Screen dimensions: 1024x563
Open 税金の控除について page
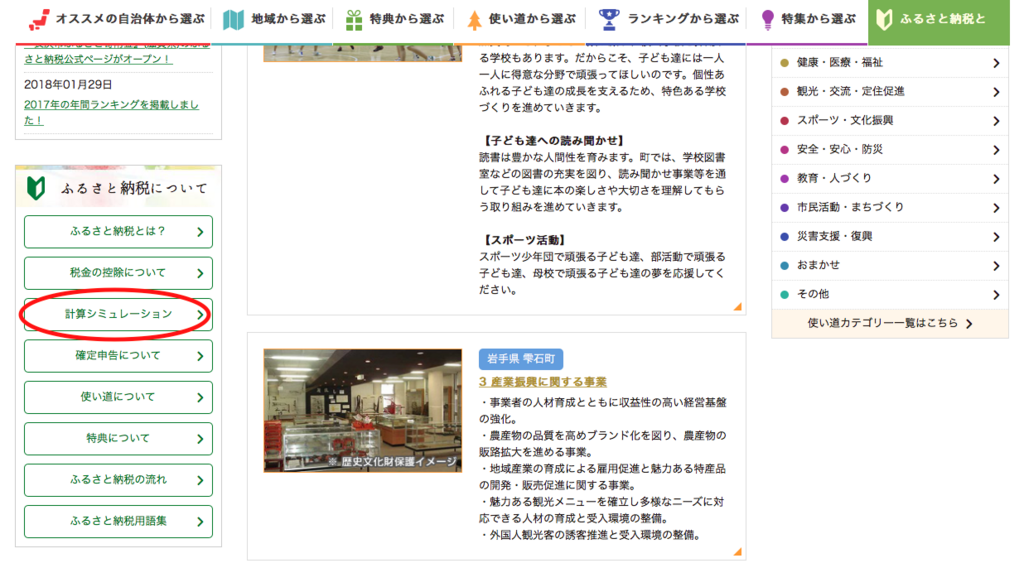pyautogui.click(x=118, y=273)
